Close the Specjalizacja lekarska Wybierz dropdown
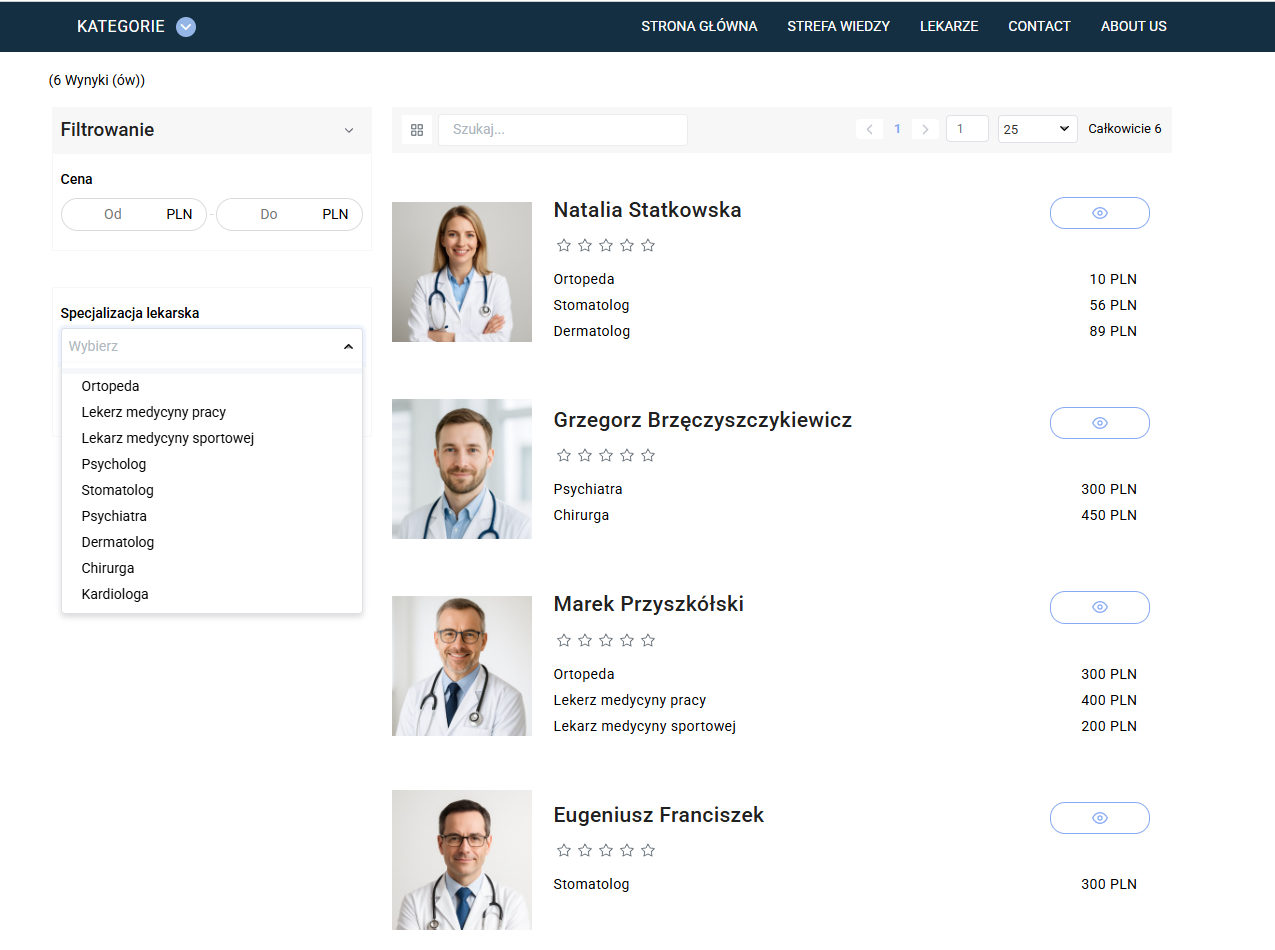Screen dimensions: 1275x950 (x=348, y=346)
